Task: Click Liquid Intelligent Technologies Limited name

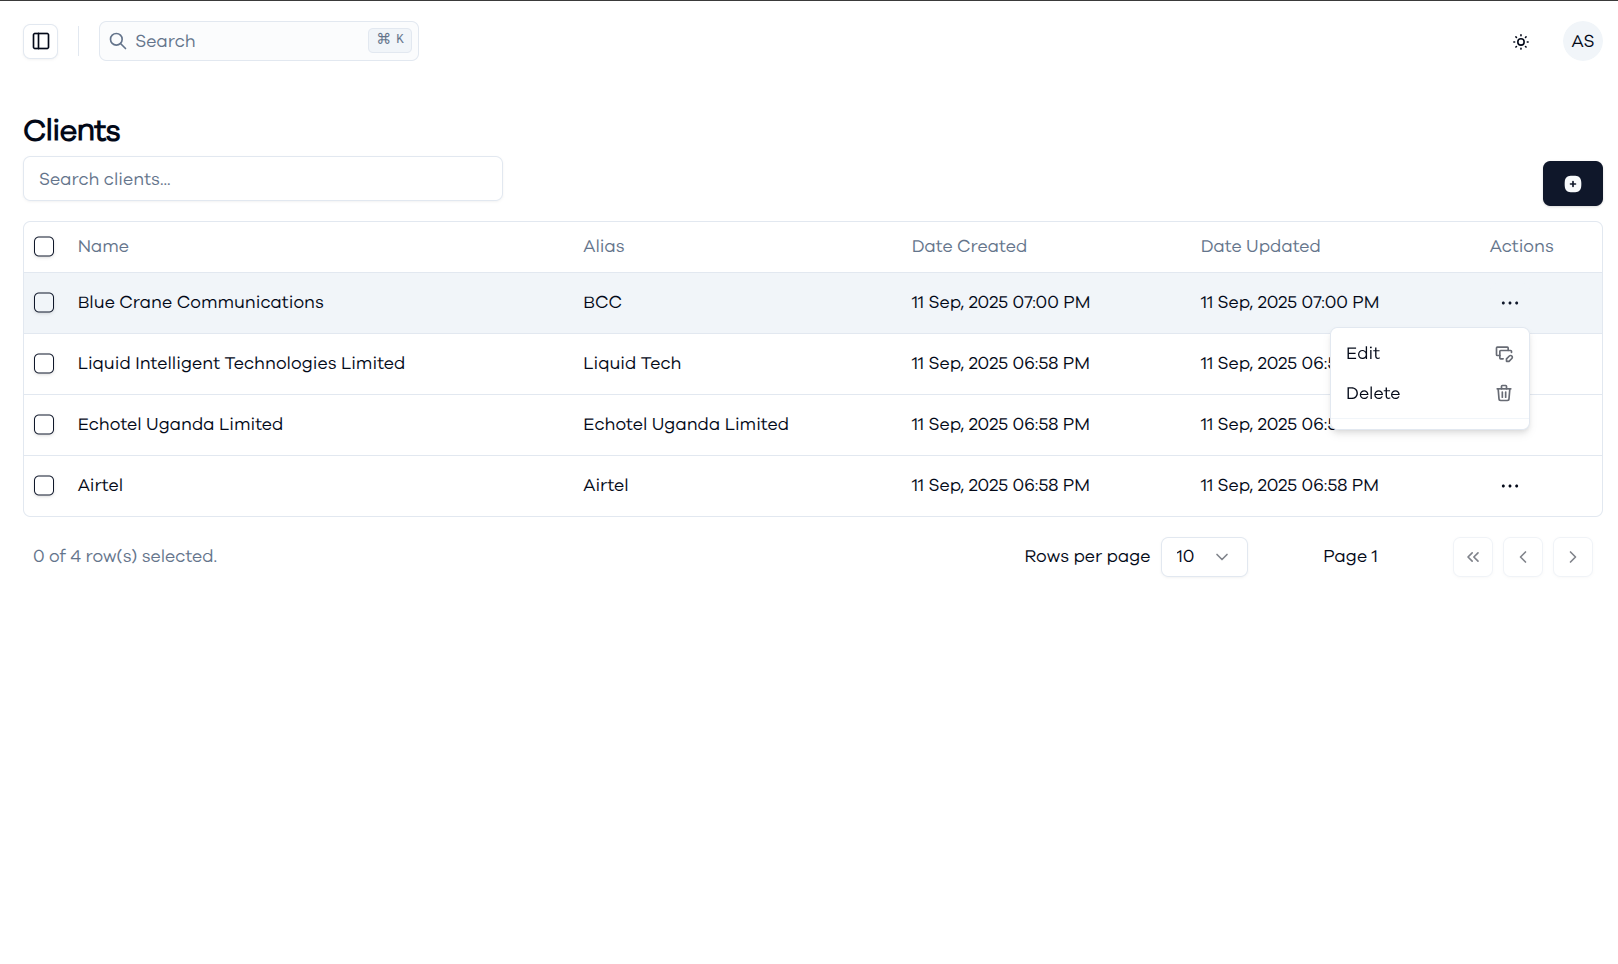Action: [x=241, y=363]
